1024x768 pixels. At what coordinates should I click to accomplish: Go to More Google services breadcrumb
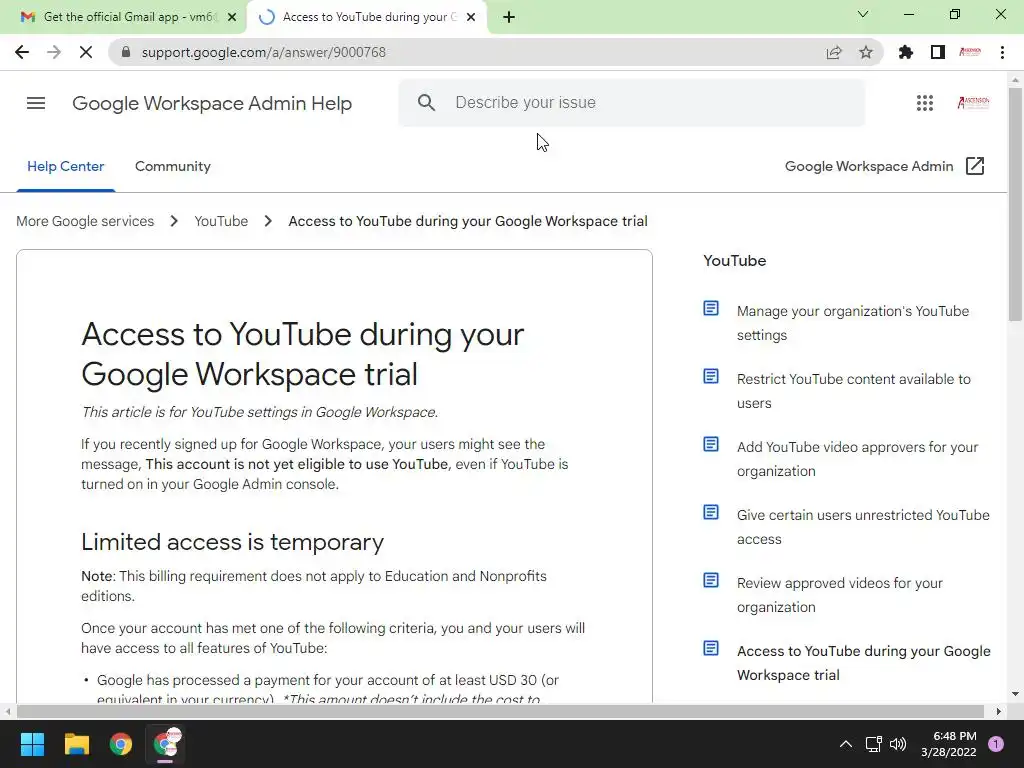pyautogui.click(x=85, y=221)
